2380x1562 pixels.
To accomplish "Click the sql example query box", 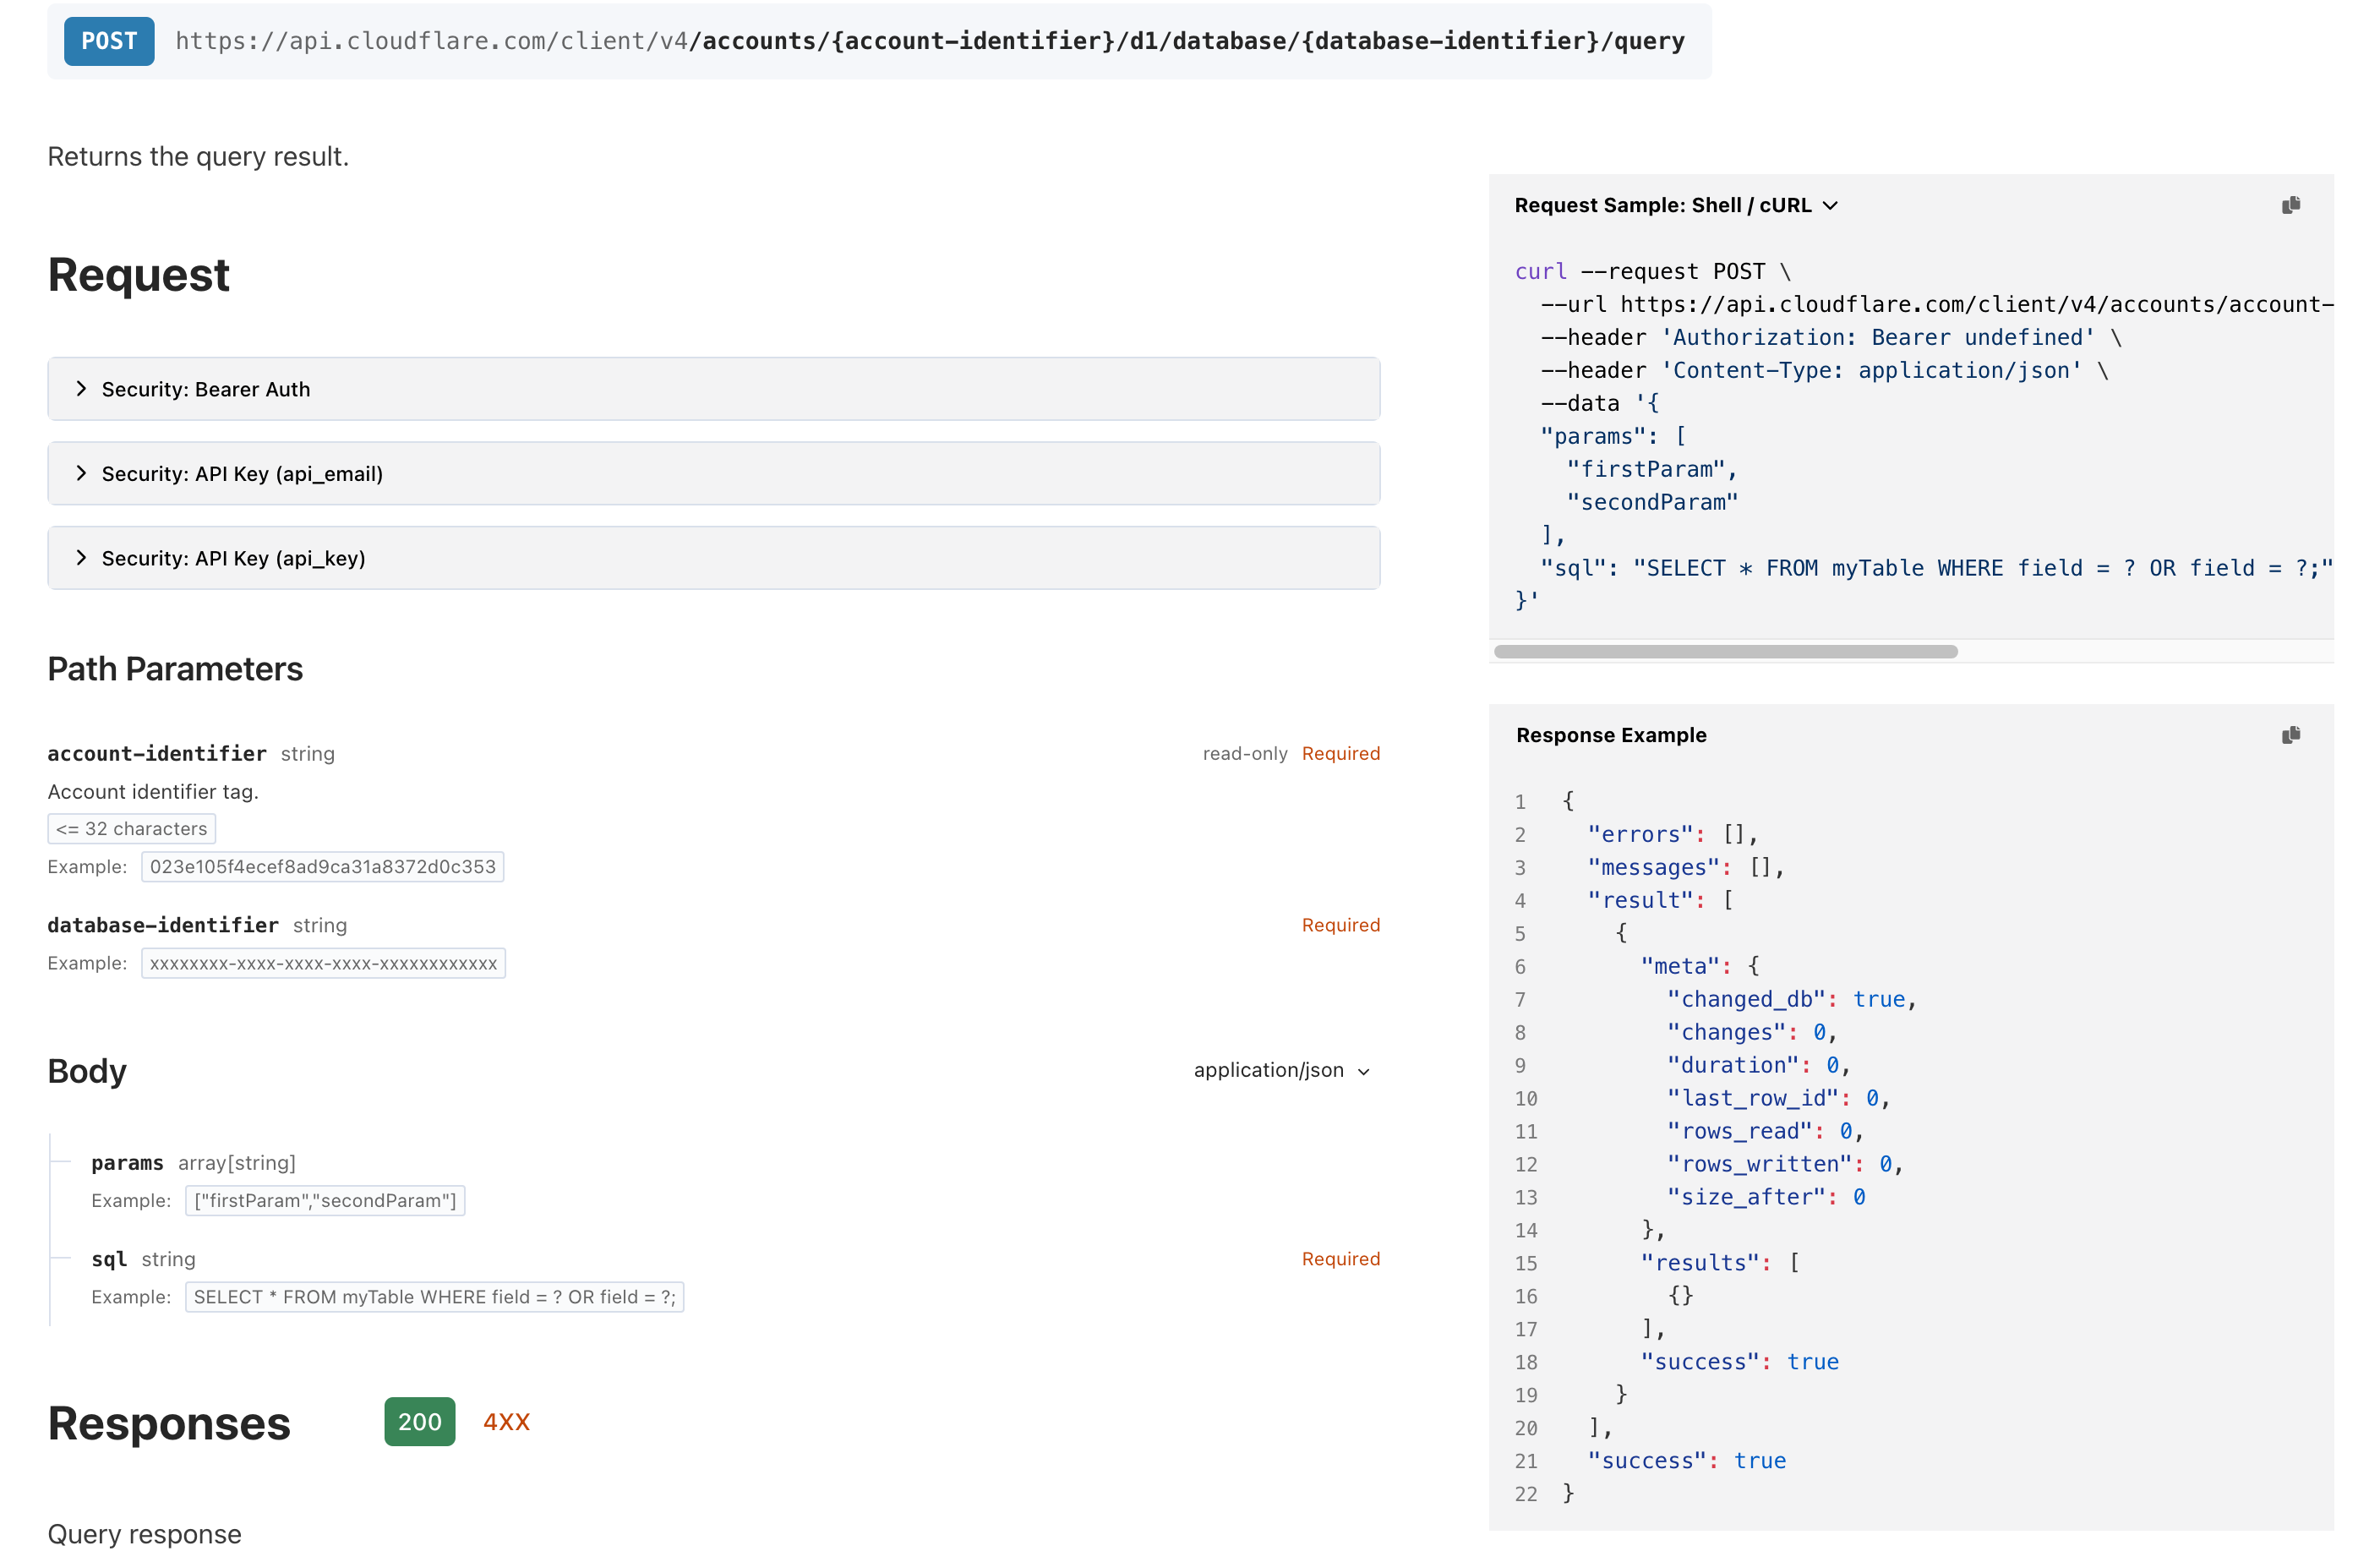I will [x=434, y=1296].
